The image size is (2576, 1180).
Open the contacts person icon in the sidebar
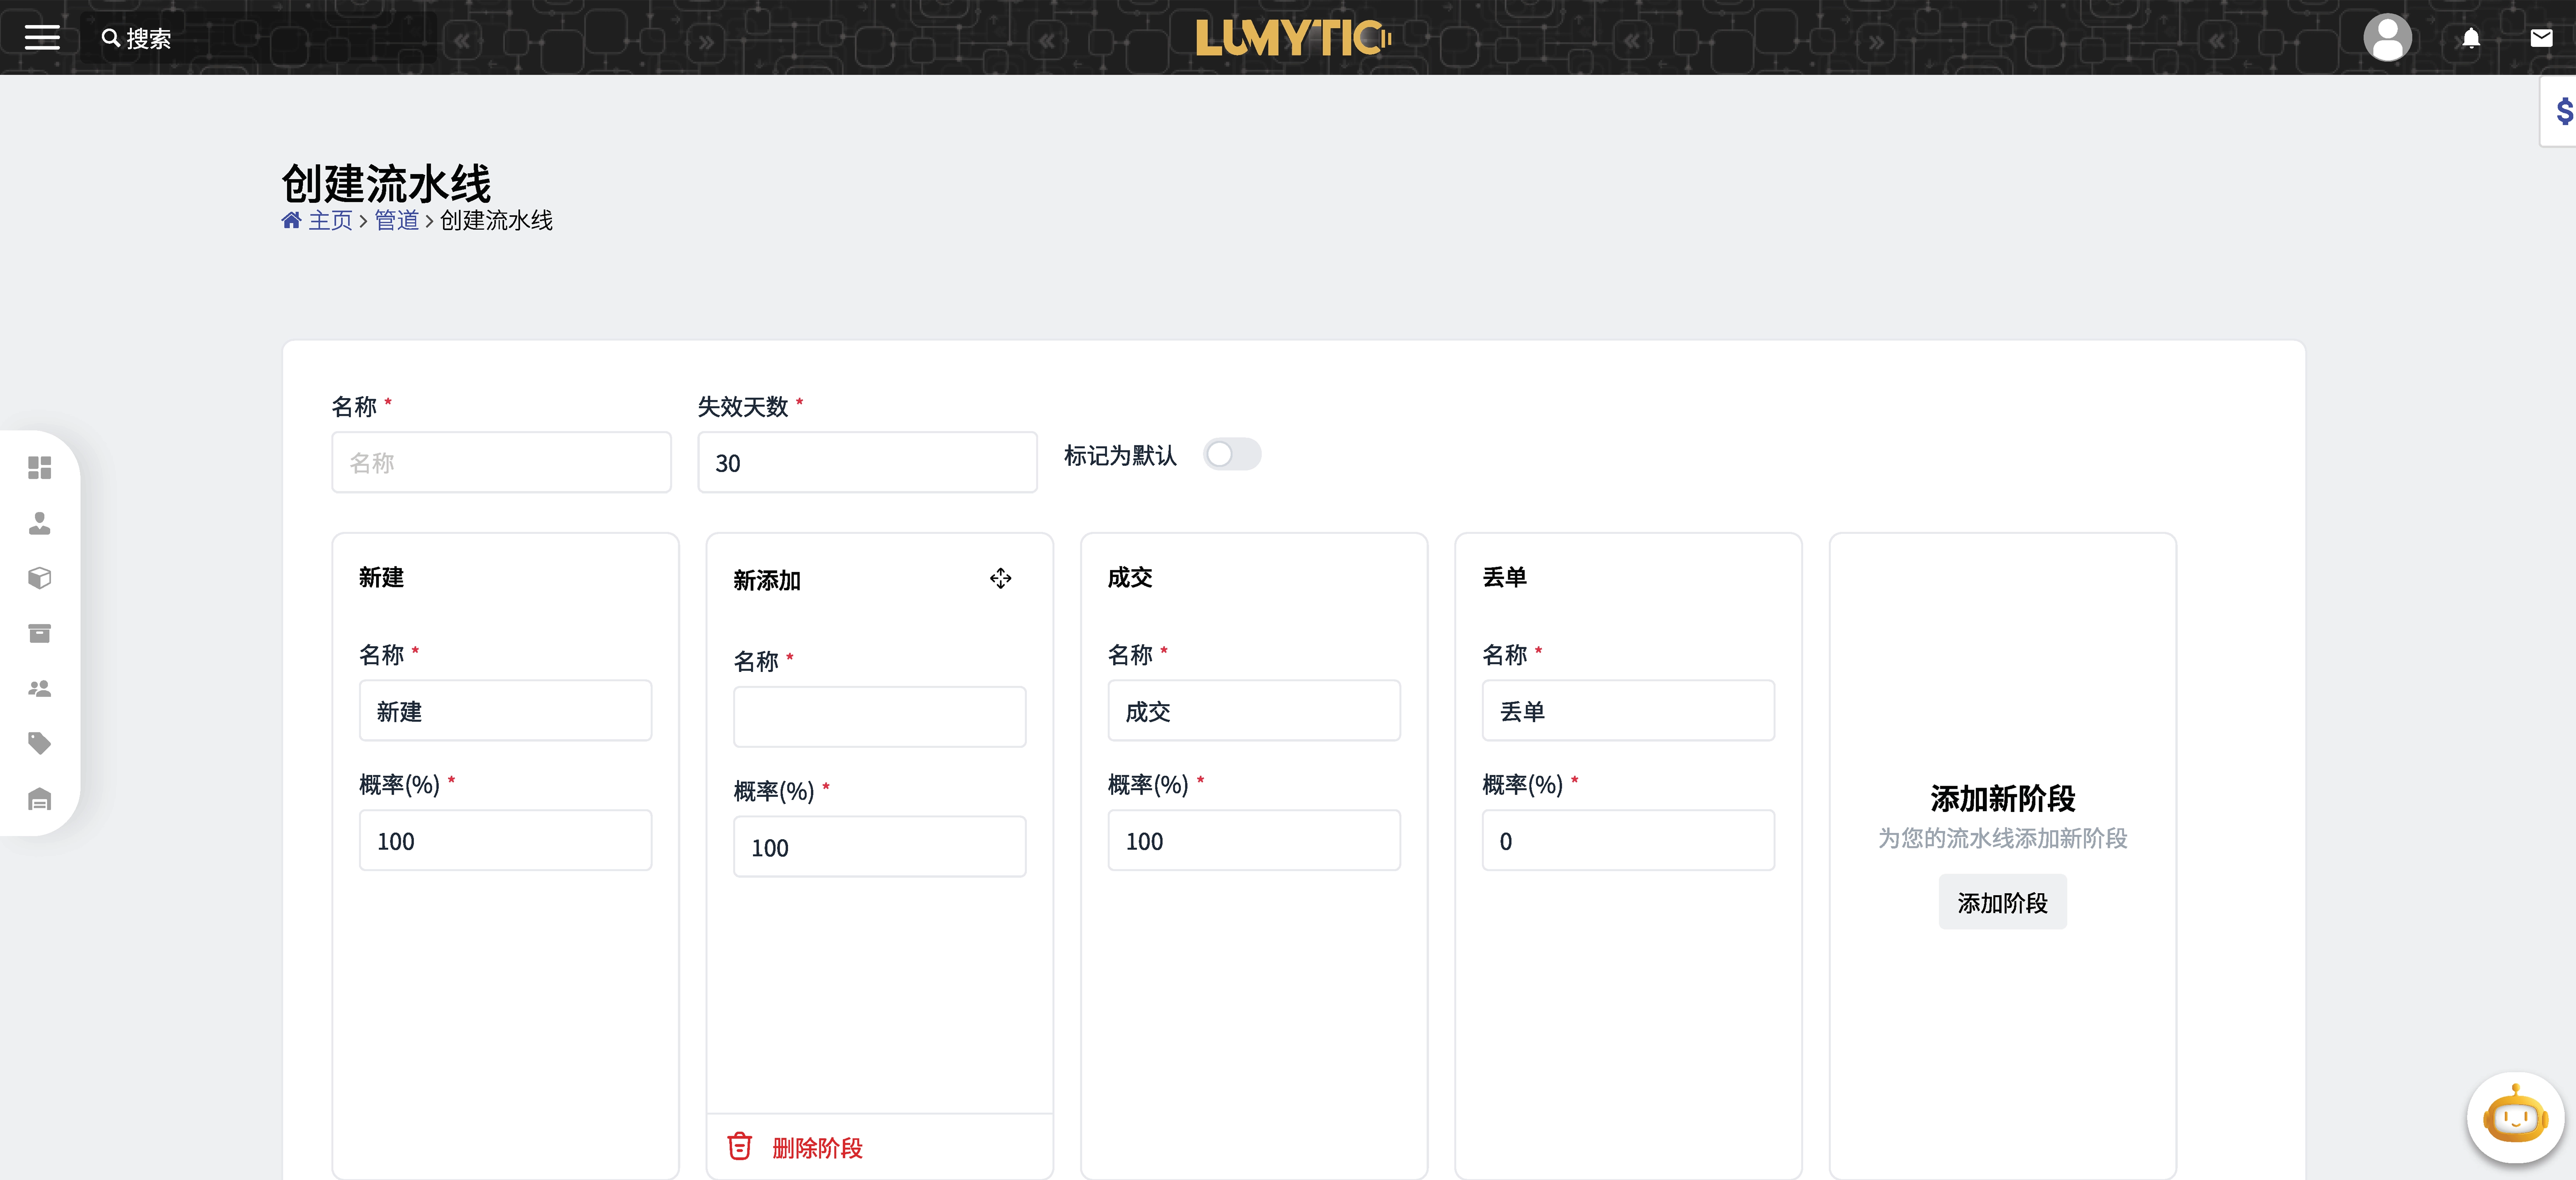coord(39,523)
